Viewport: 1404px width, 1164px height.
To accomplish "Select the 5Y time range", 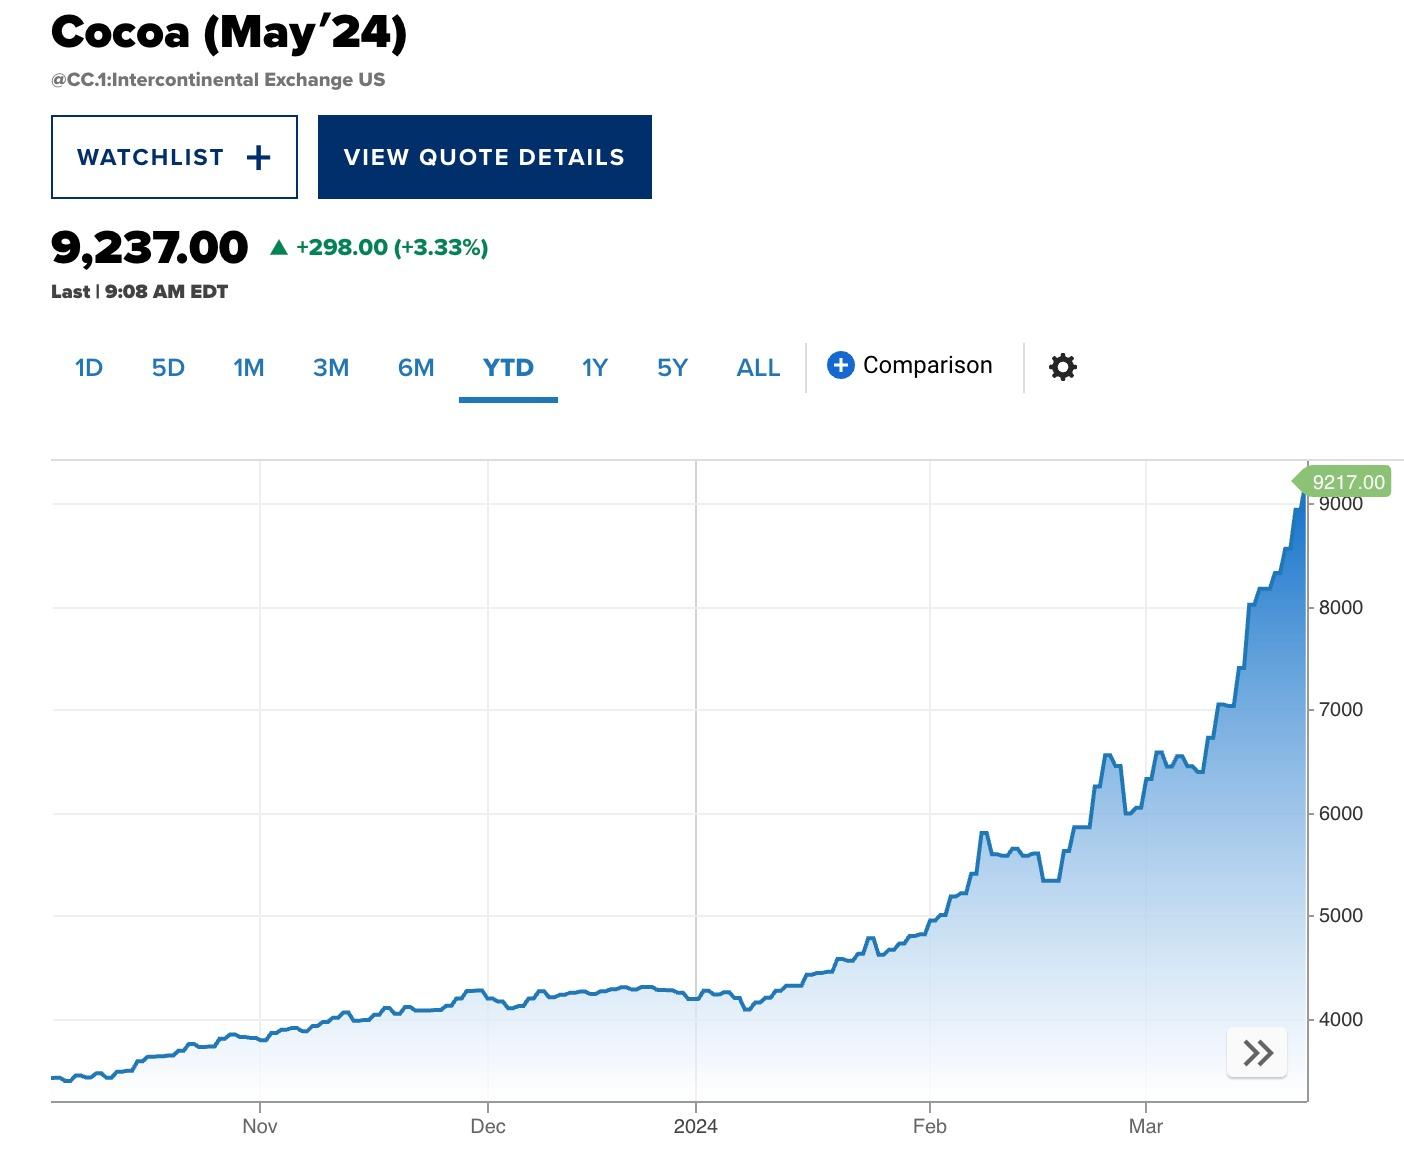I will coord(672,368).
